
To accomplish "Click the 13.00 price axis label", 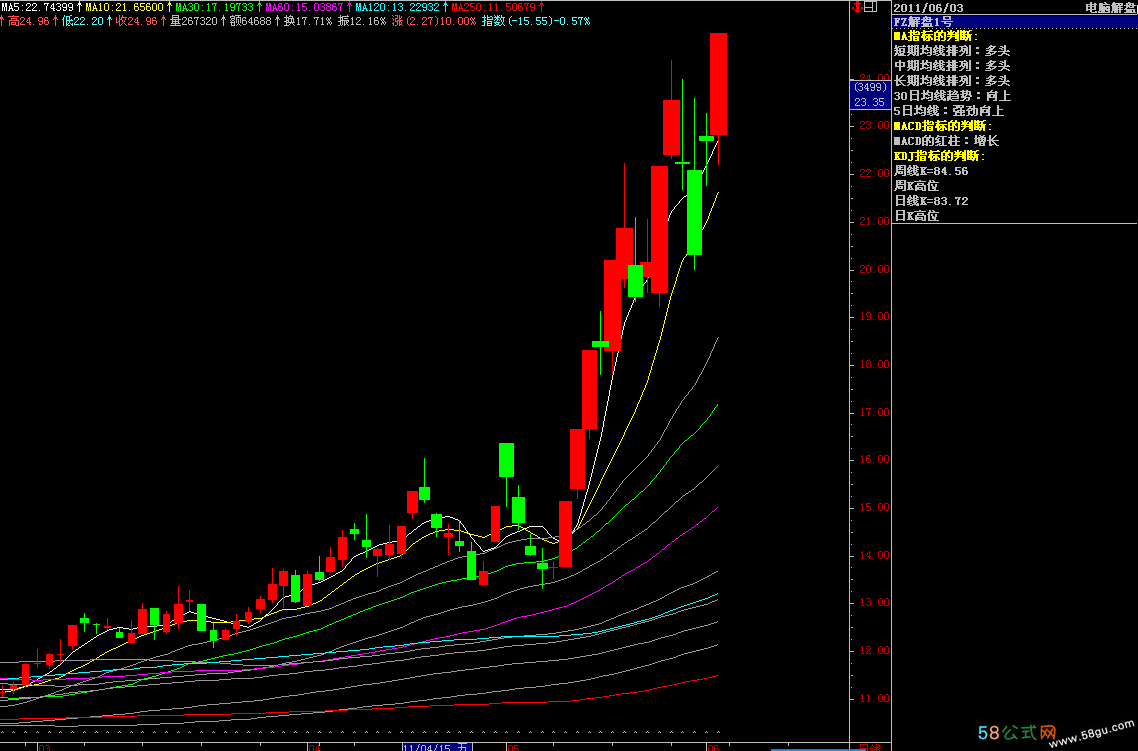I will [x=874, y=602].
